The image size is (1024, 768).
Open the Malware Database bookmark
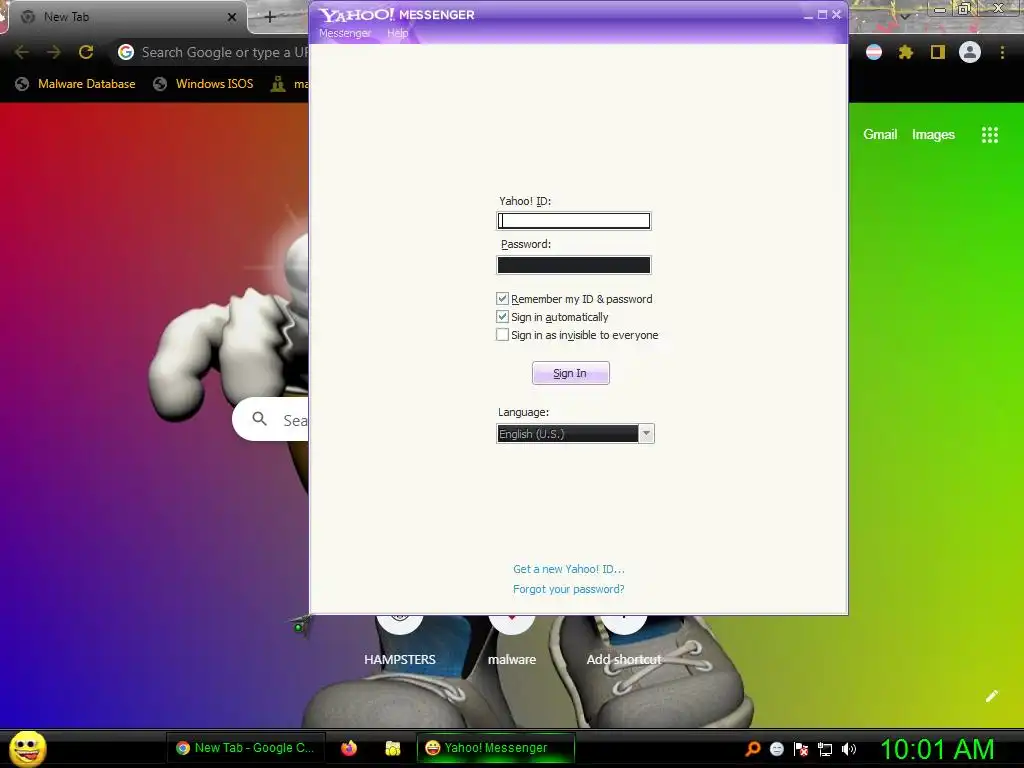pyautogui.click(x=75, y=84)
